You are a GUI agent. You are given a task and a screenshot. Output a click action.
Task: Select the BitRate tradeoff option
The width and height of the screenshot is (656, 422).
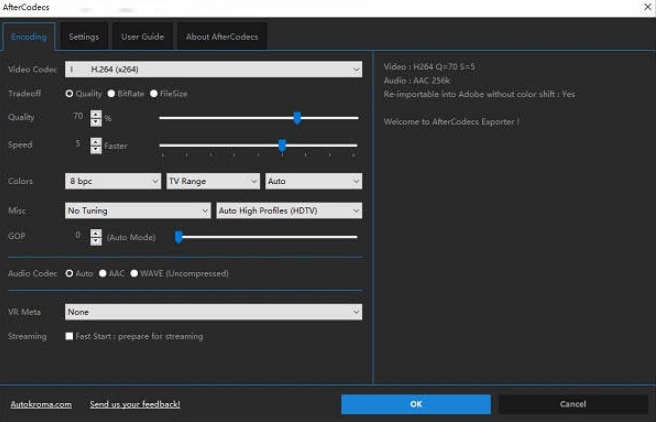(111, 93)
